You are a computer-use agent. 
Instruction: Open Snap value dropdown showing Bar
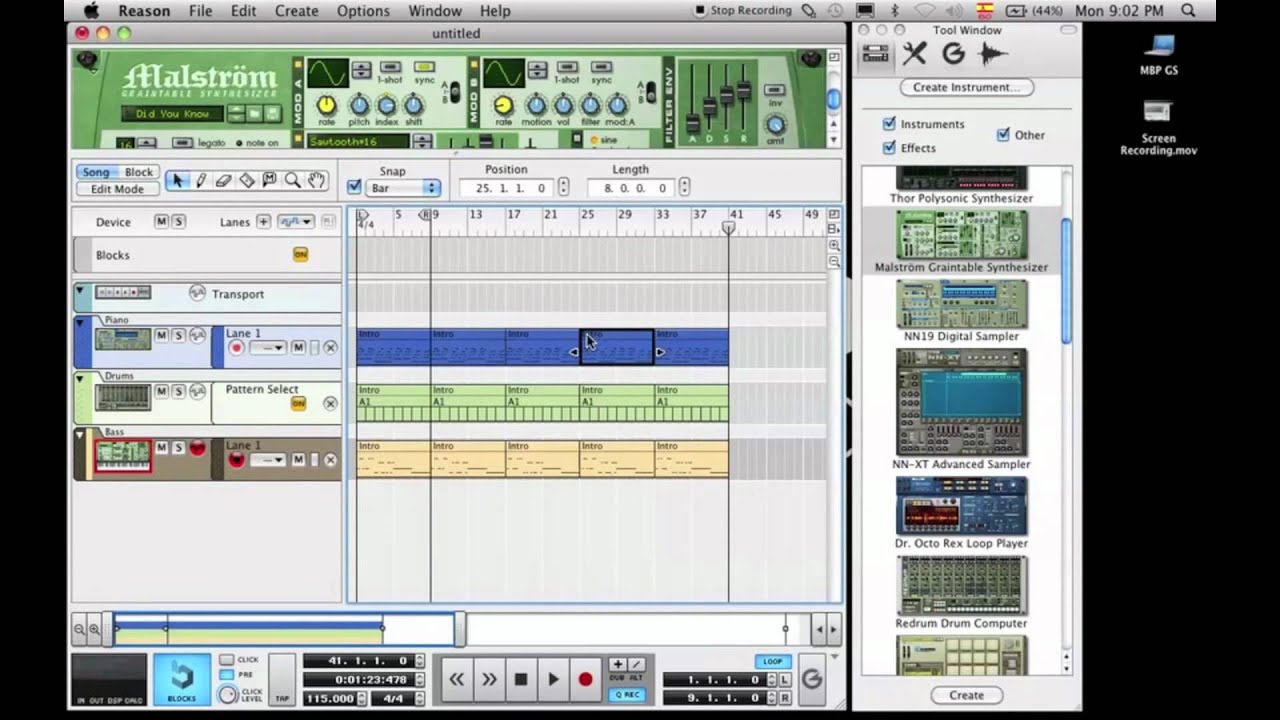pyautogui.click(x=404, y=188)
